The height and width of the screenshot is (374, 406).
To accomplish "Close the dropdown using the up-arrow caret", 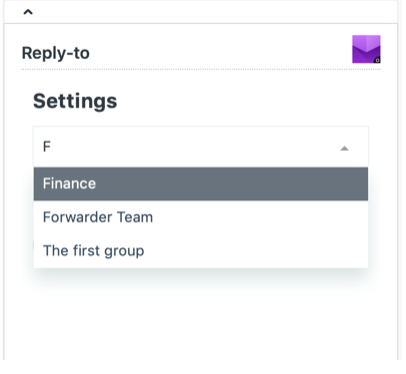I will [x=344, y=149].
